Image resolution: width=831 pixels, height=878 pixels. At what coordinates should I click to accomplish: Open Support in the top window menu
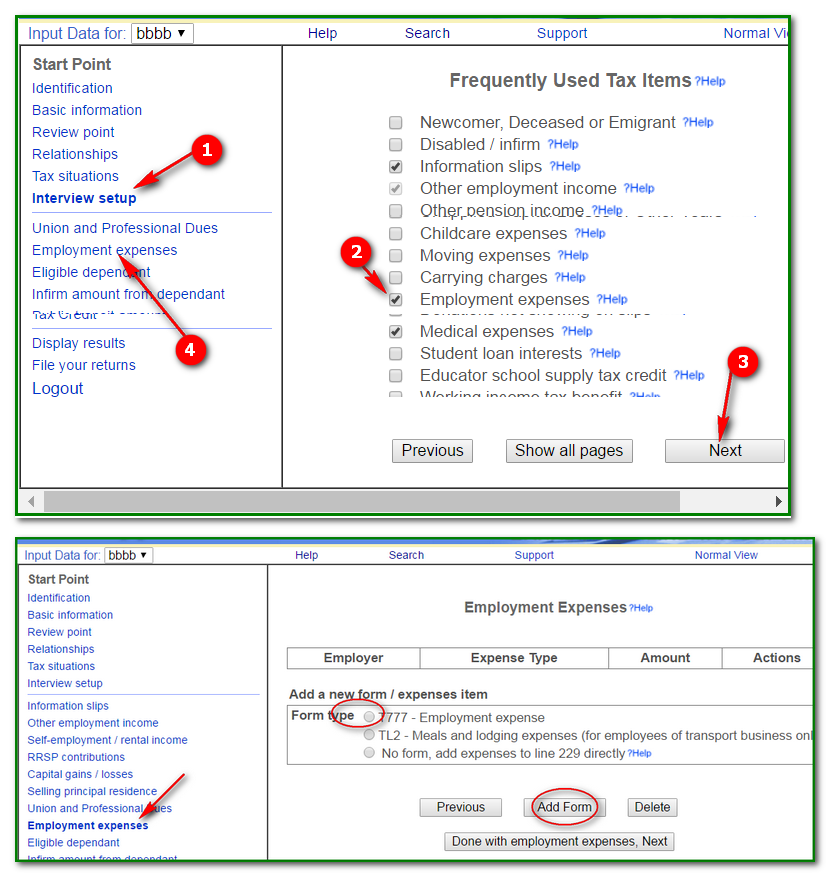point(562,33)
